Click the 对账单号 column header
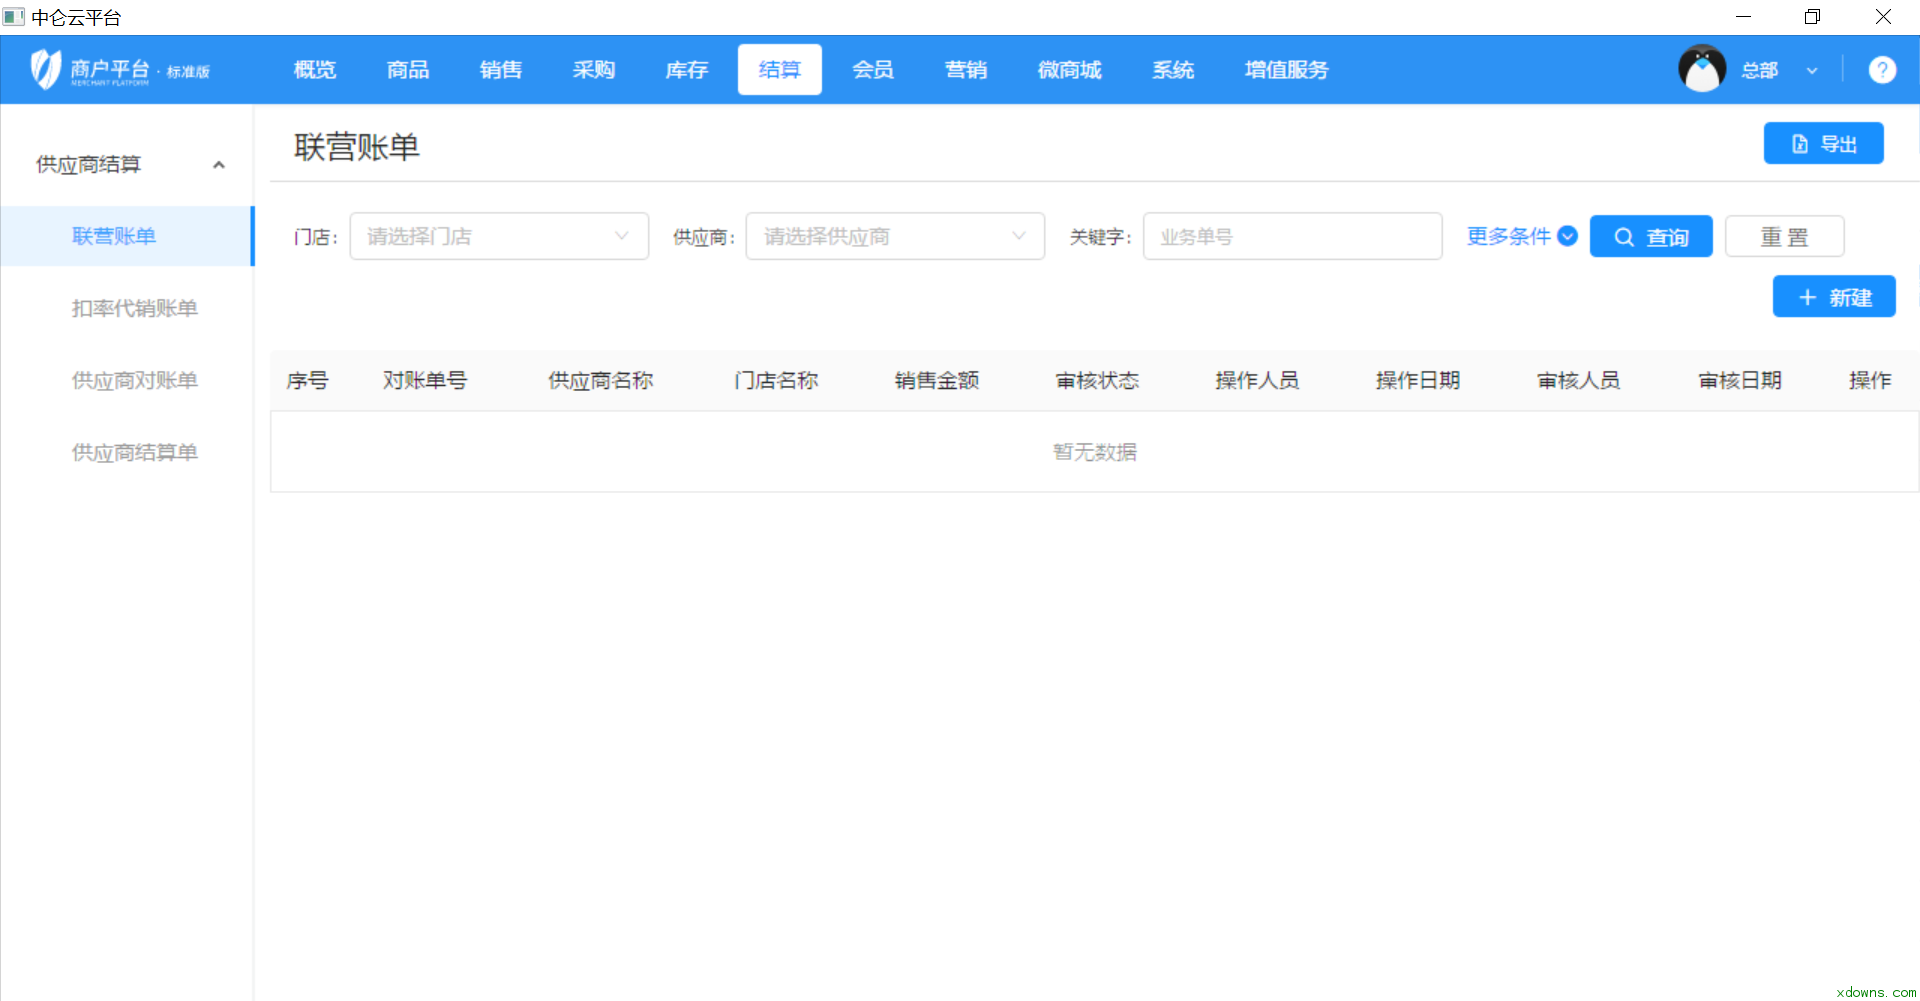 click(x=424, y=380)
